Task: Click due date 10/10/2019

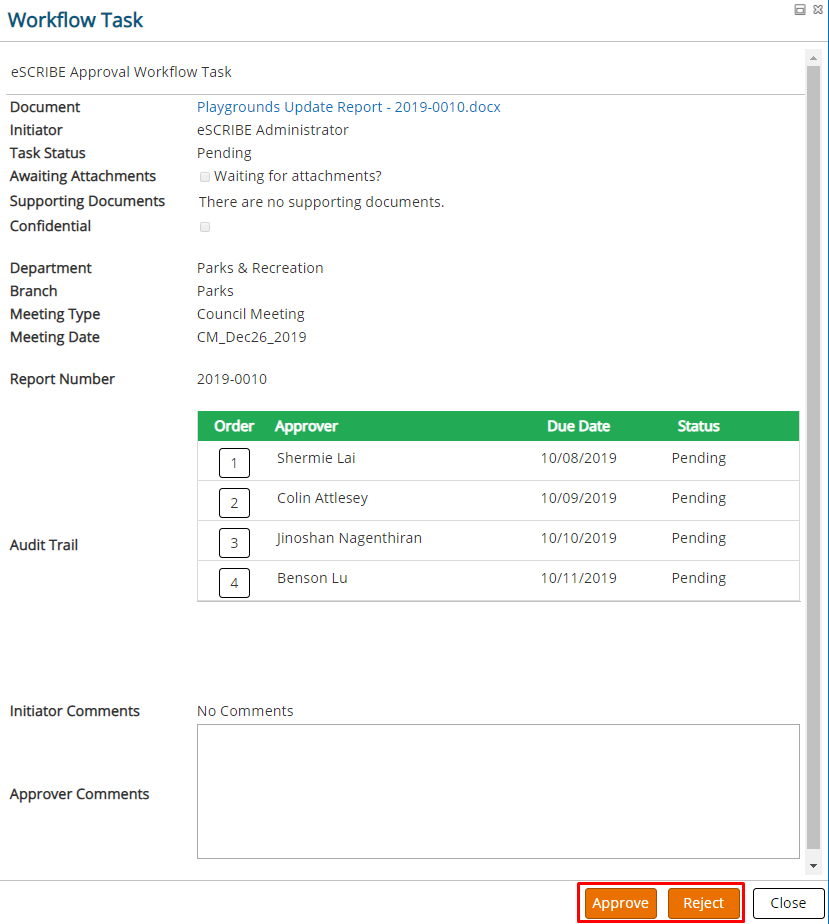Action: [x=579, y=538]
